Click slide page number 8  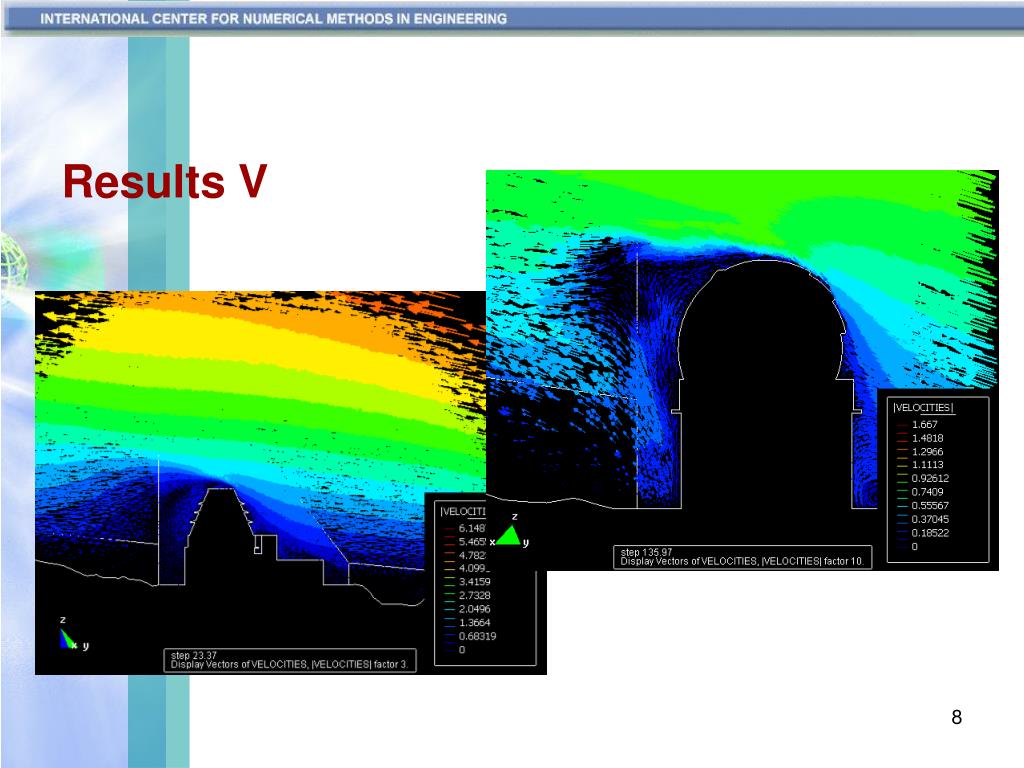pyautogui.click(x=957, y=717)
